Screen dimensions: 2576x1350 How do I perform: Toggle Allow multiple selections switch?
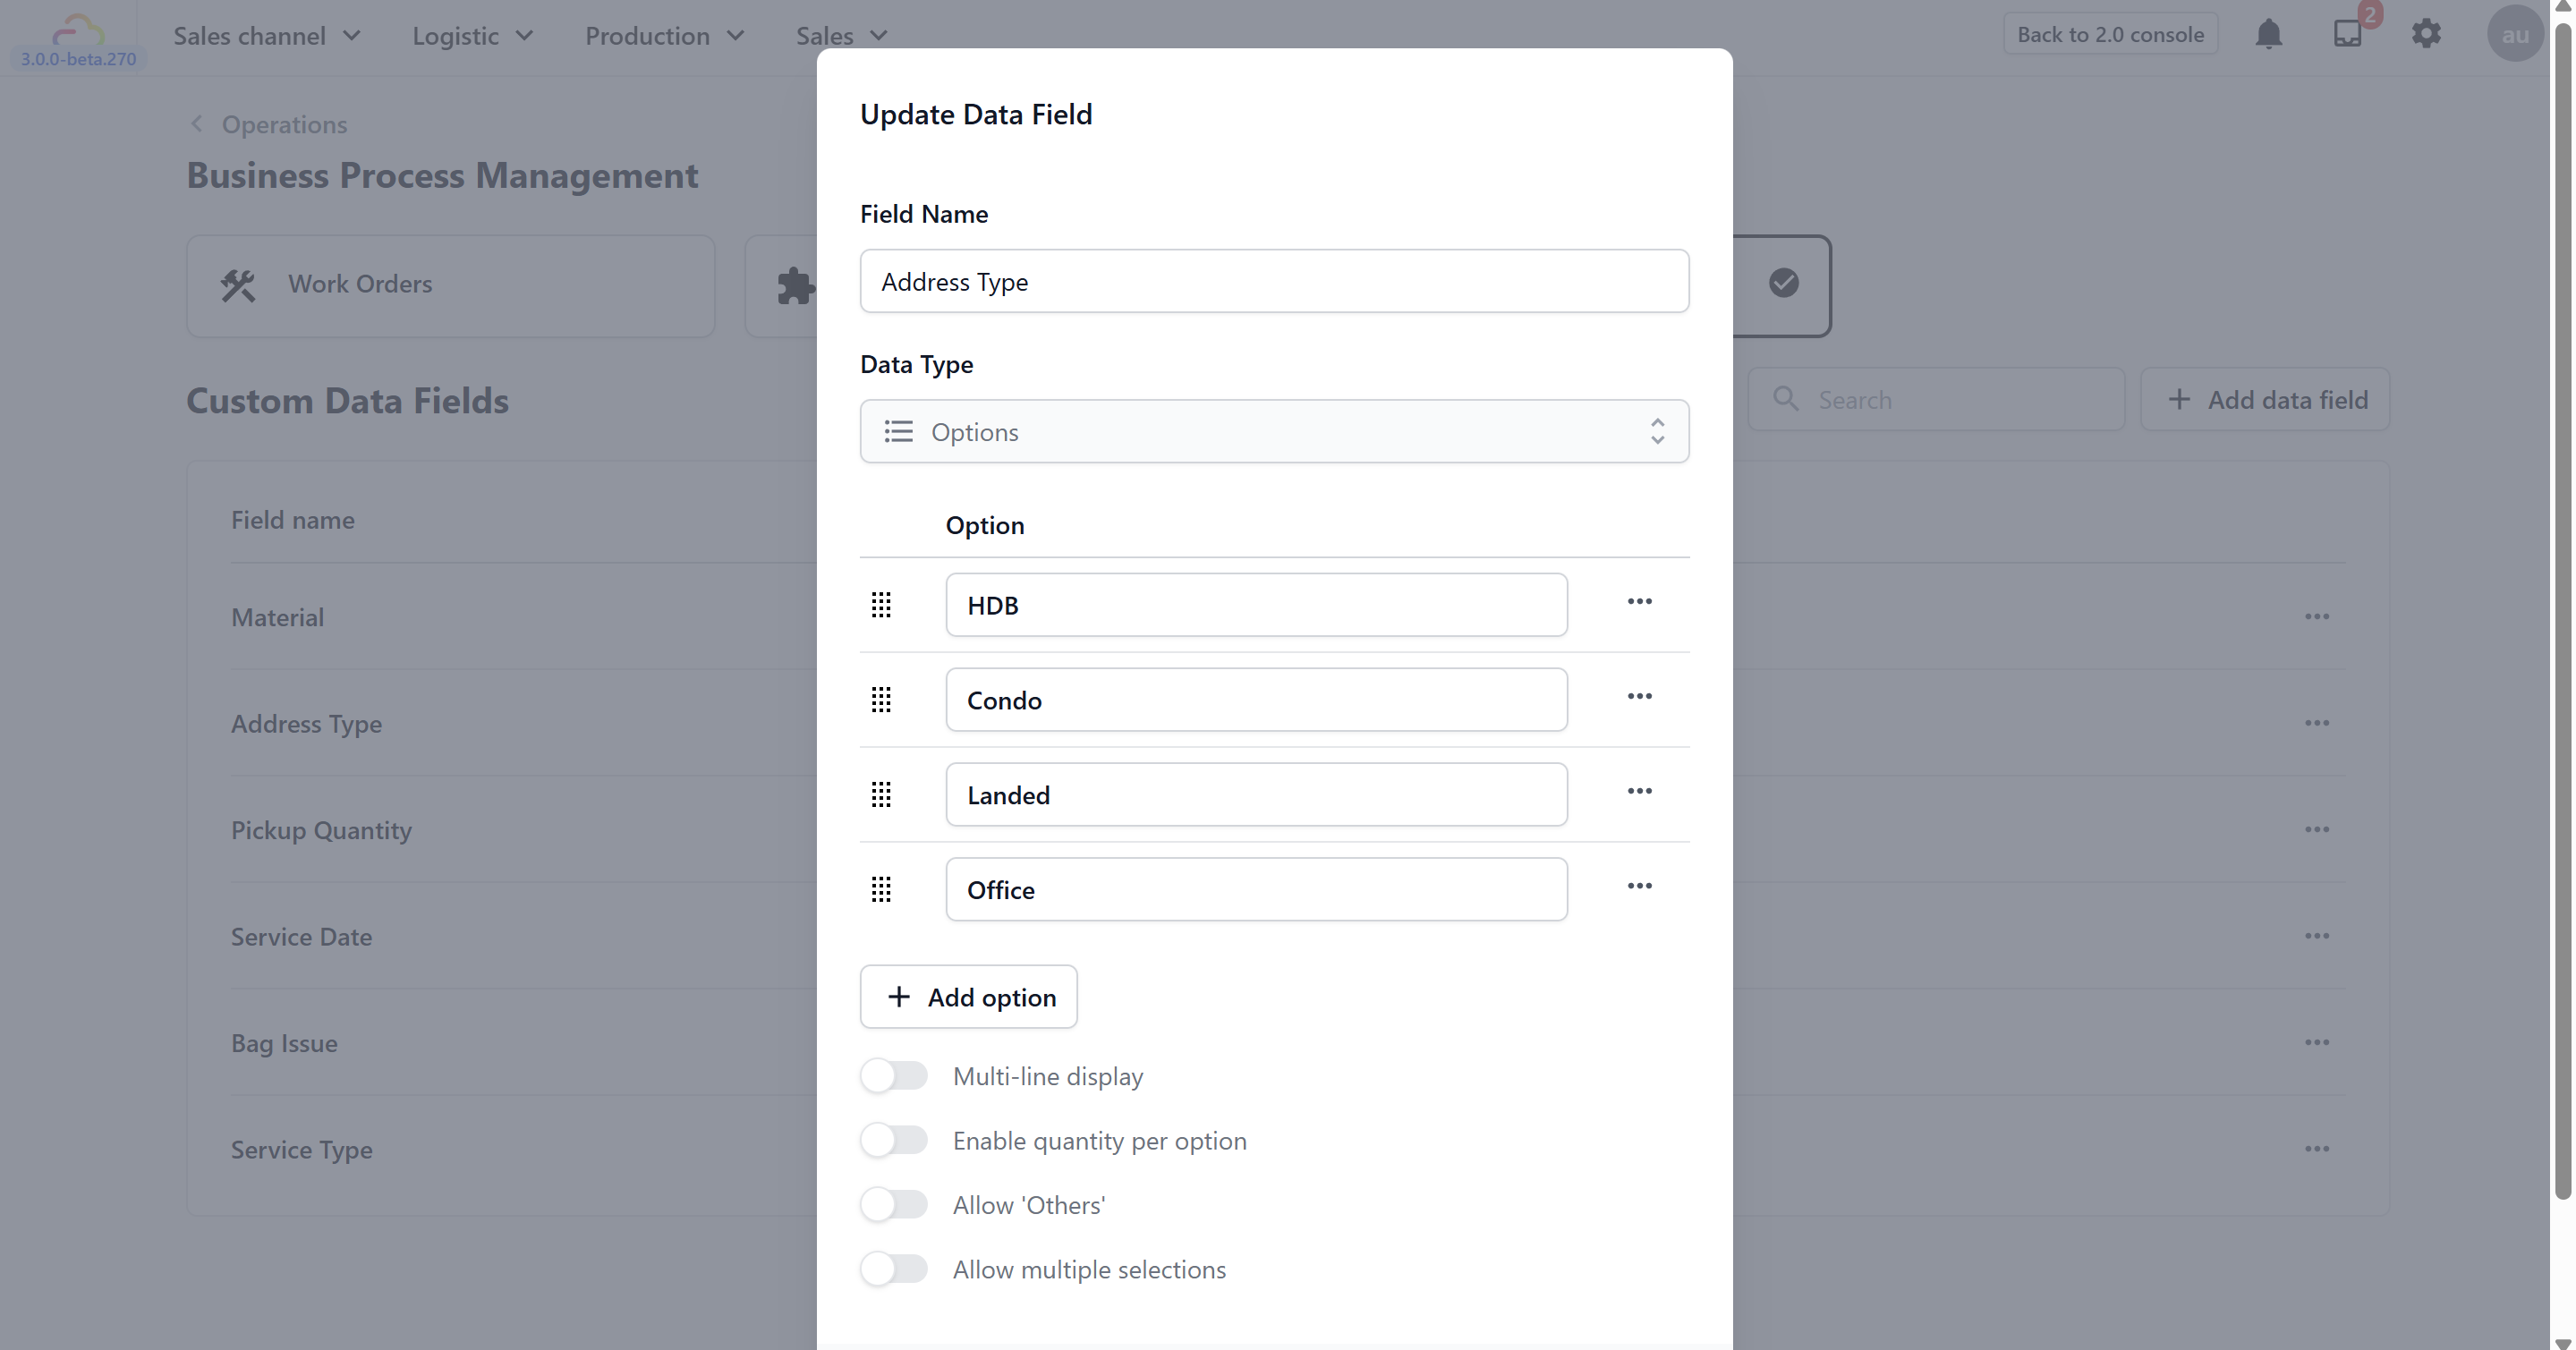coord(894,1270)
